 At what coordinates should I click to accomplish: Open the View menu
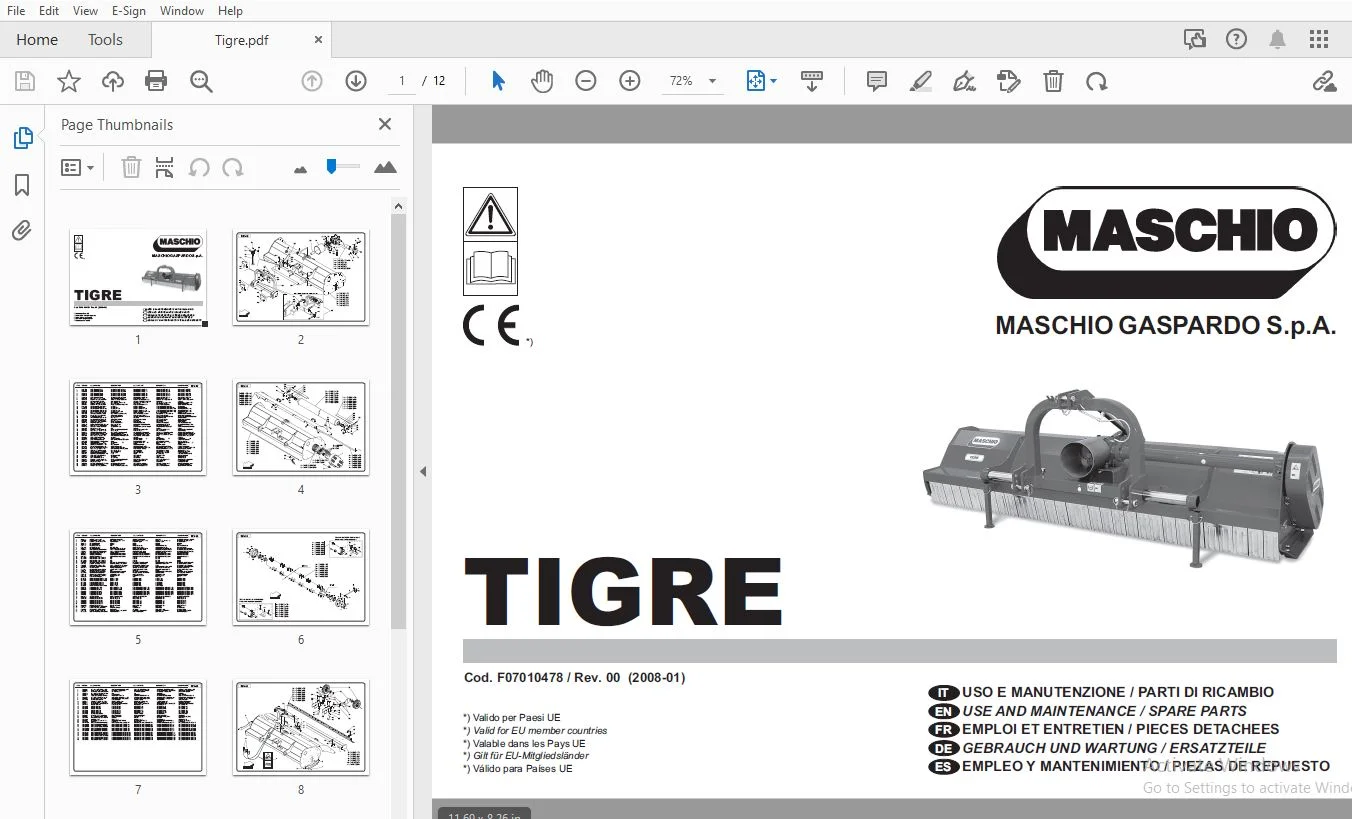(x=85, y=11)
